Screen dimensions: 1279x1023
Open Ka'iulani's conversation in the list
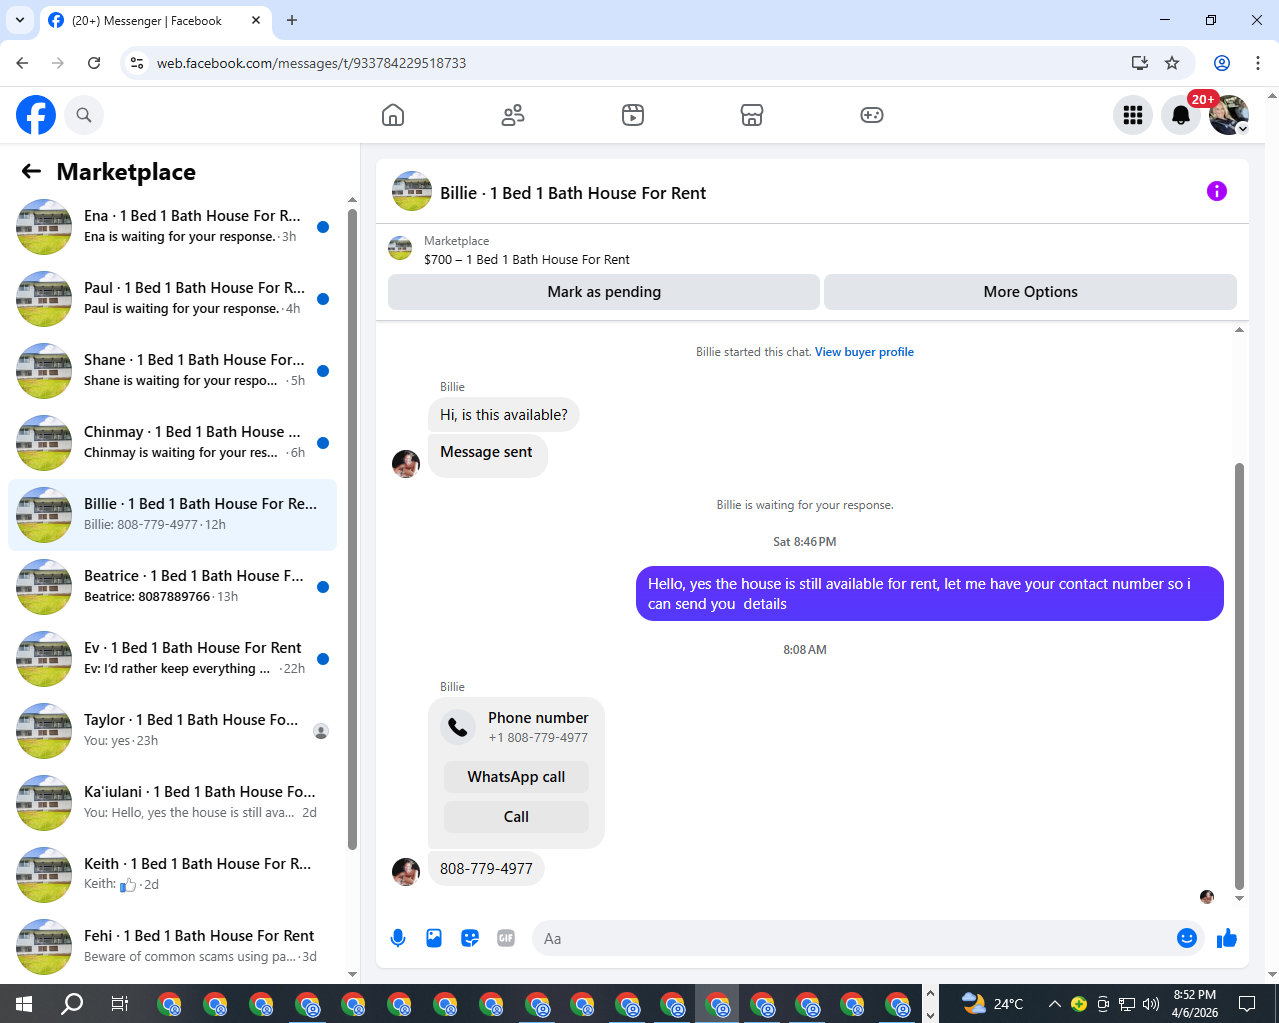[172, 803]
